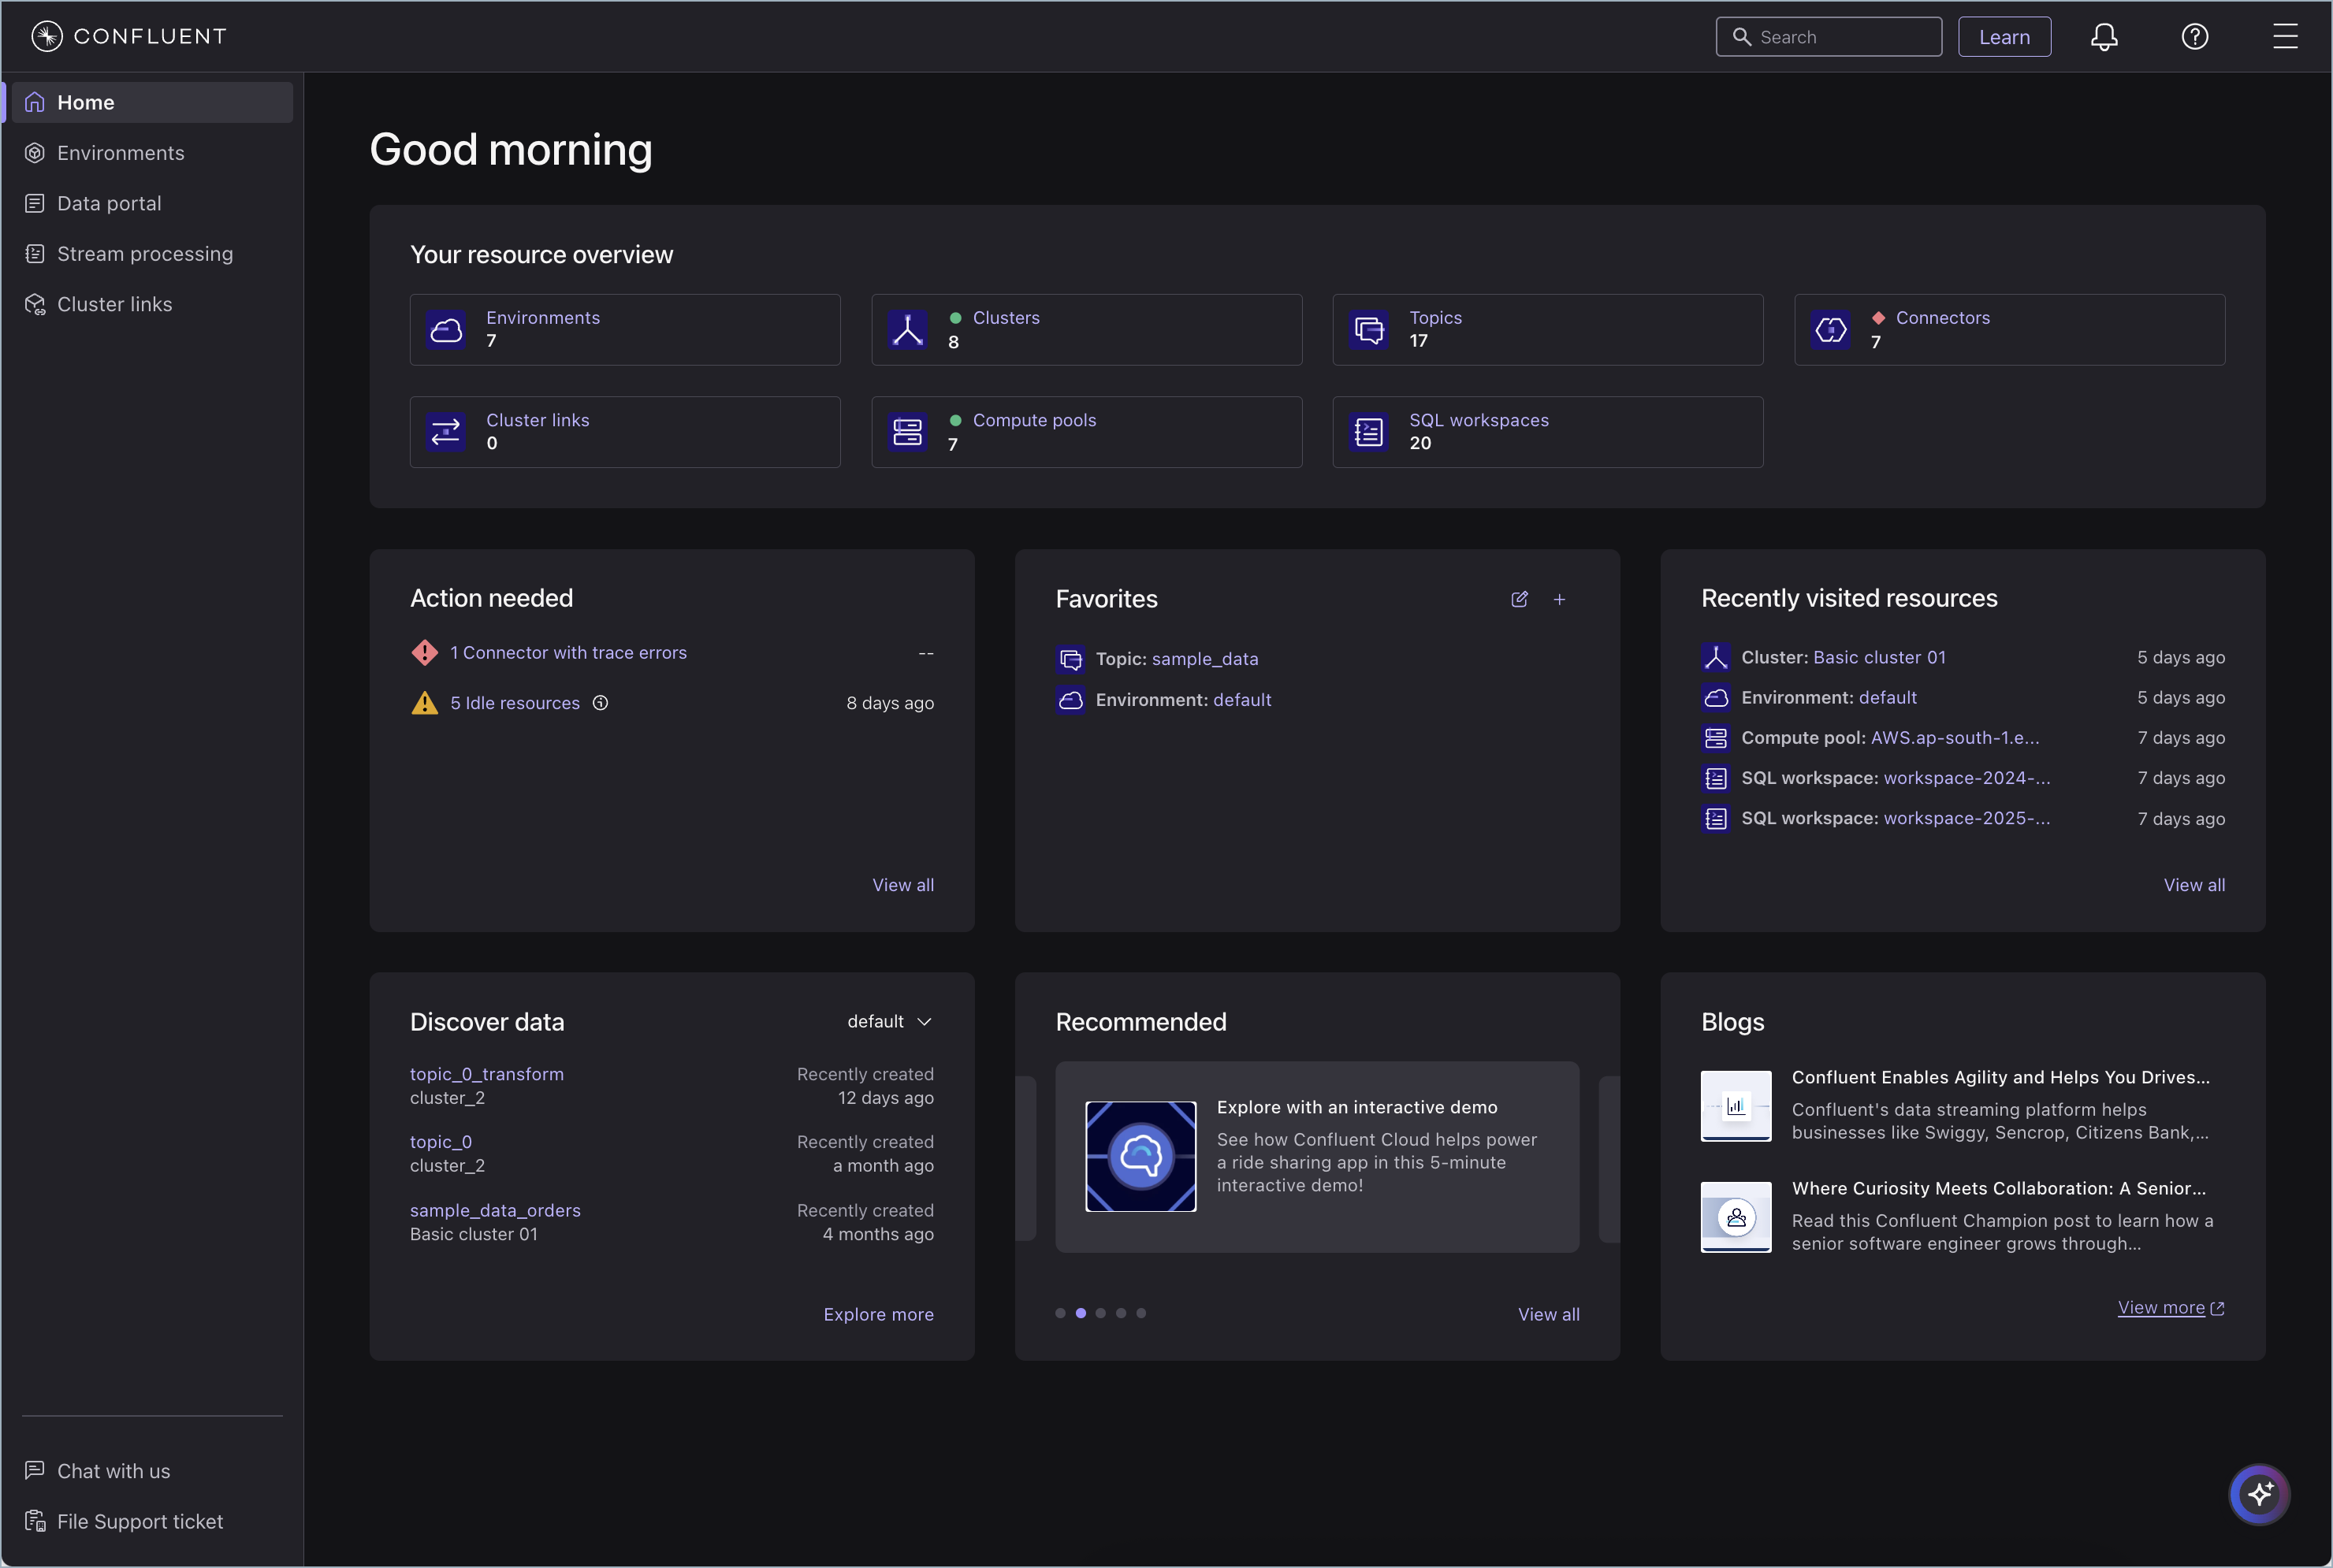Click the second carousel dot under Recommended

pos(1081,1313)
